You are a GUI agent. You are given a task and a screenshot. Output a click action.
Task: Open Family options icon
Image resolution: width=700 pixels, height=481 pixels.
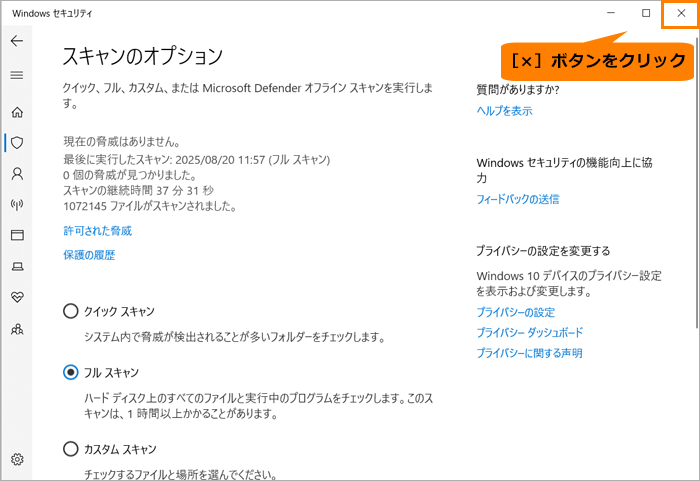tap(17, 330)
